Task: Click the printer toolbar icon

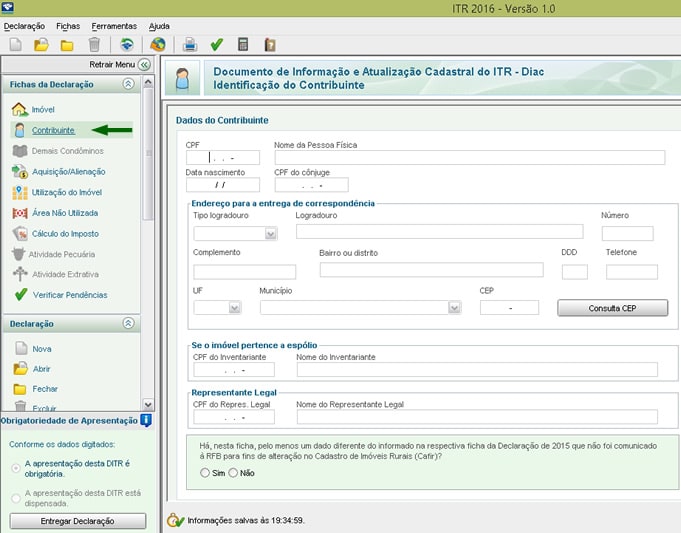Action: (190, 44)
